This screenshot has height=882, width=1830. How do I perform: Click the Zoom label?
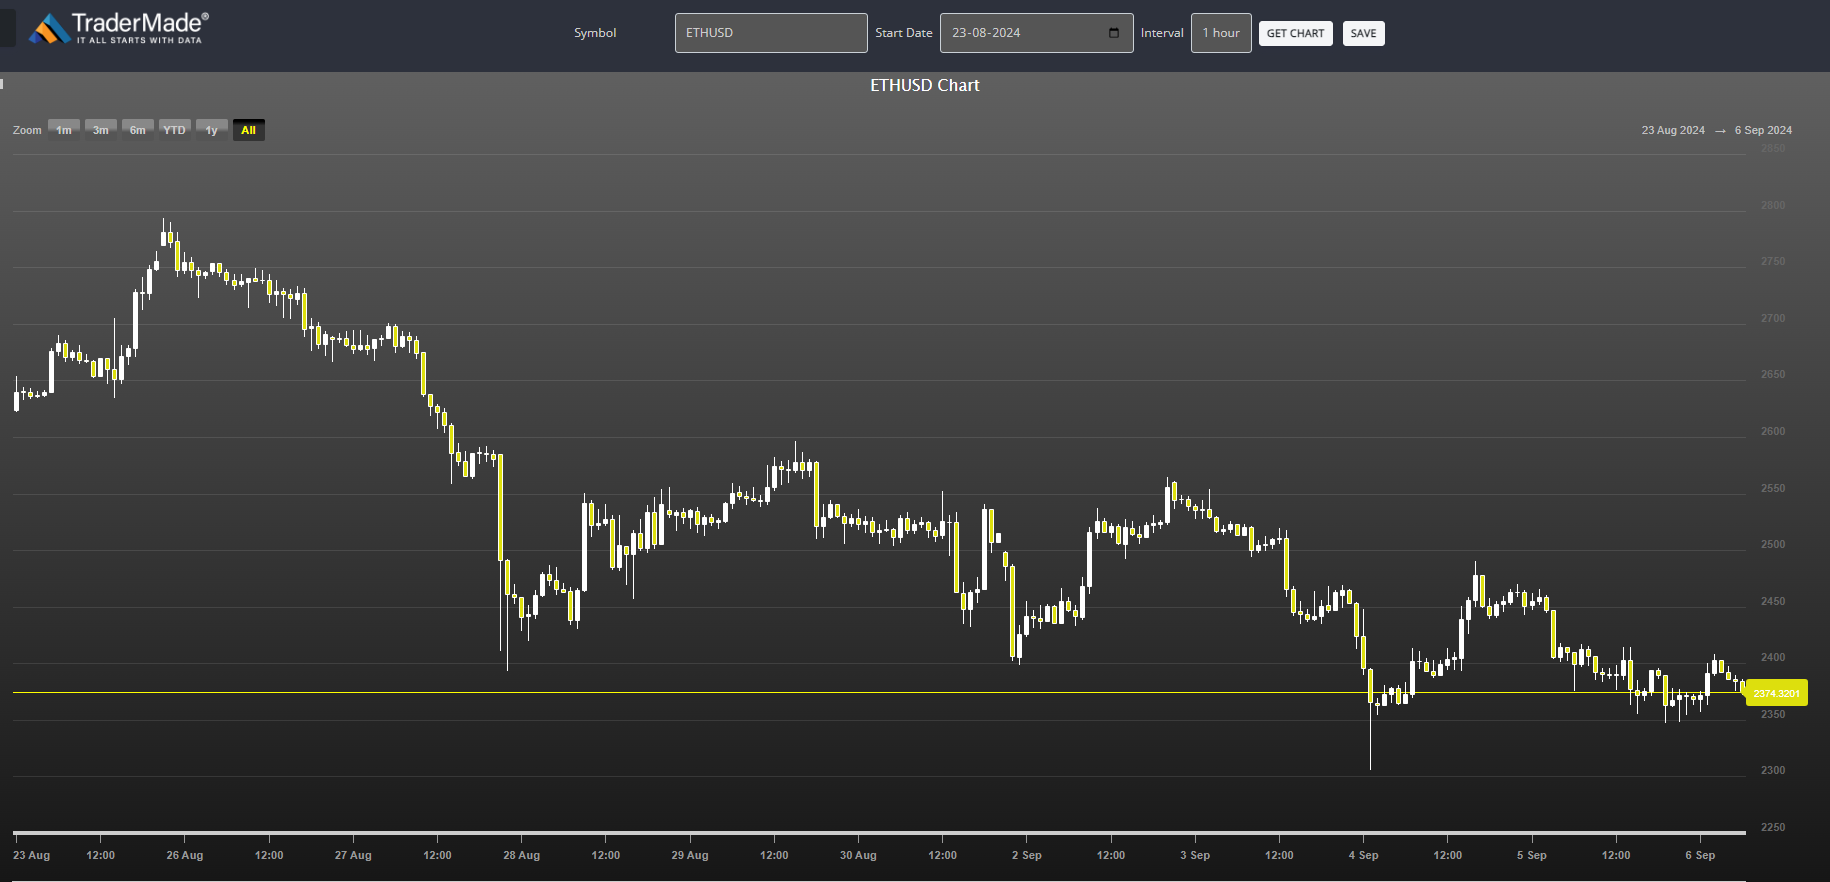pyautogui.click(x=27, y=130)
